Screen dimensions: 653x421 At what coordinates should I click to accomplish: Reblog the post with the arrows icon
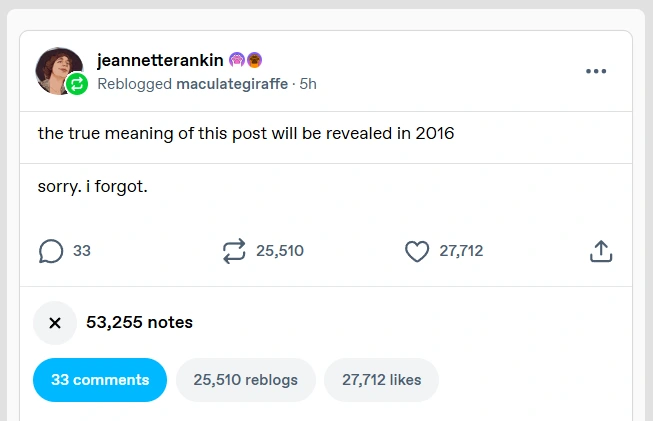[234, 251]
